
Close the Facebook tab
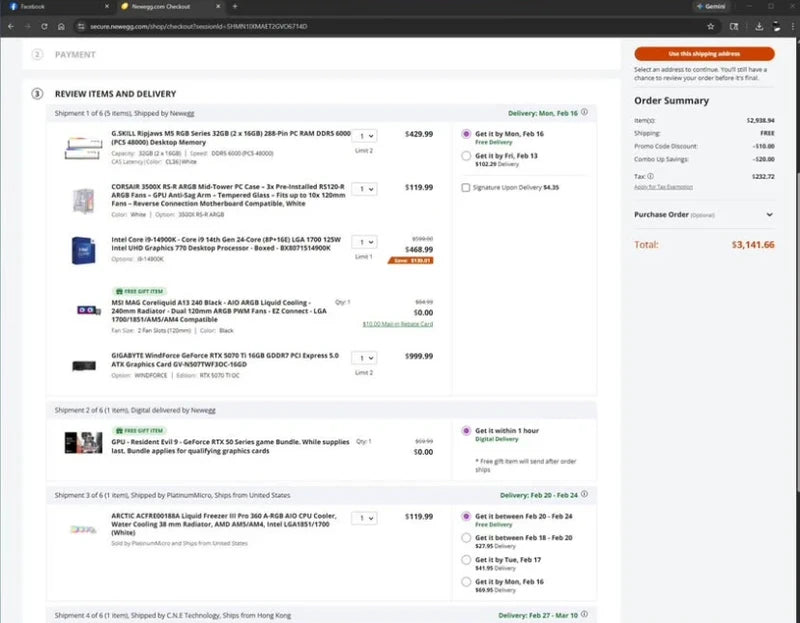pyautogui.click(x=107, y=7)
